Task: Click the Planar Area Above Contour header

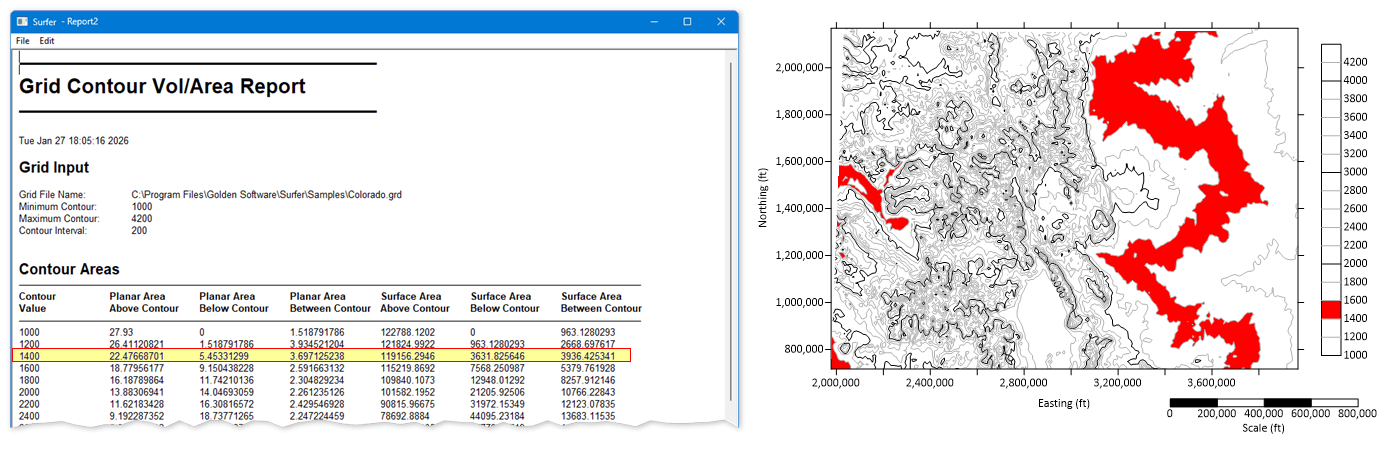Action: pos(144,302)
